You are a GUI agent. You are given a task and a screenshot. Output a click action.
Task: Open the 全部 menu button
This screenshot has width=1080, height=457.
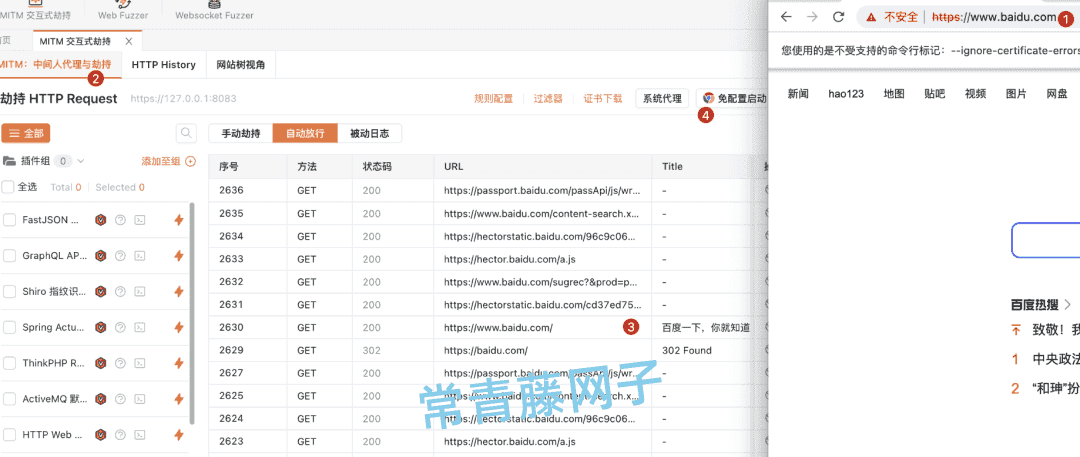tap(25, 134)
